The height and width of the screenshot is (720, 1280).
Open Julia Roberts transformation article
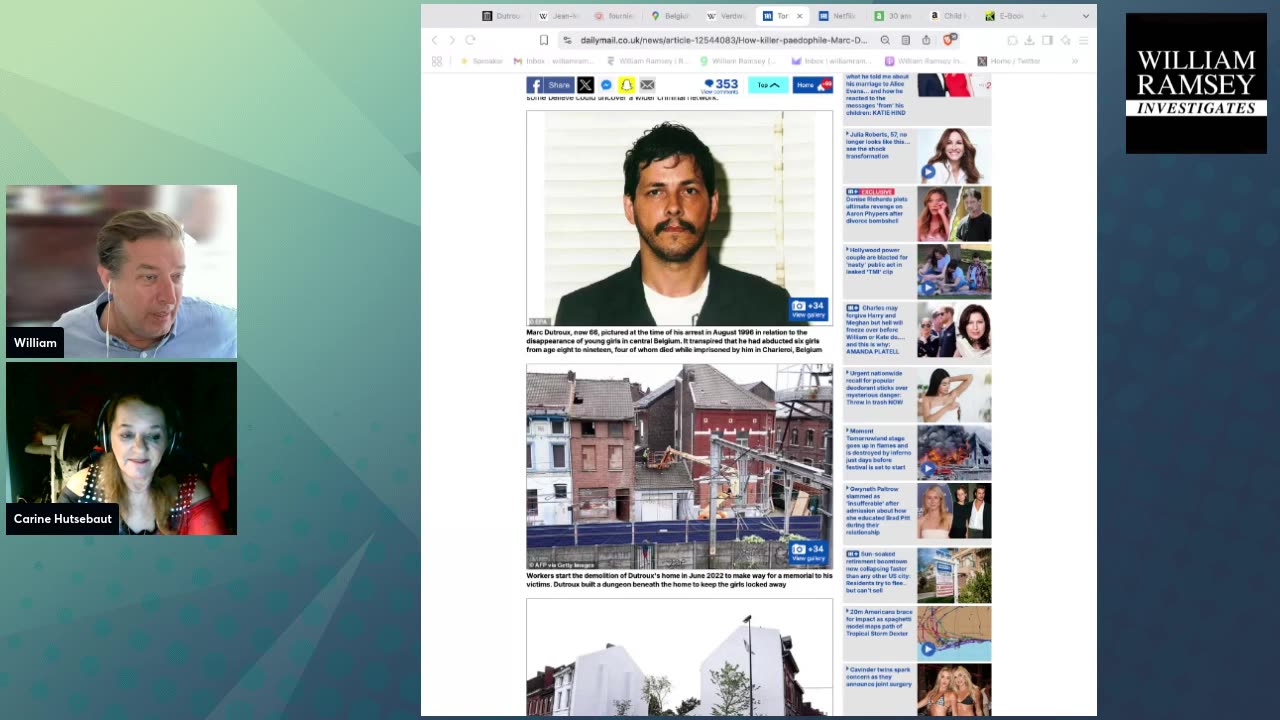878,145
